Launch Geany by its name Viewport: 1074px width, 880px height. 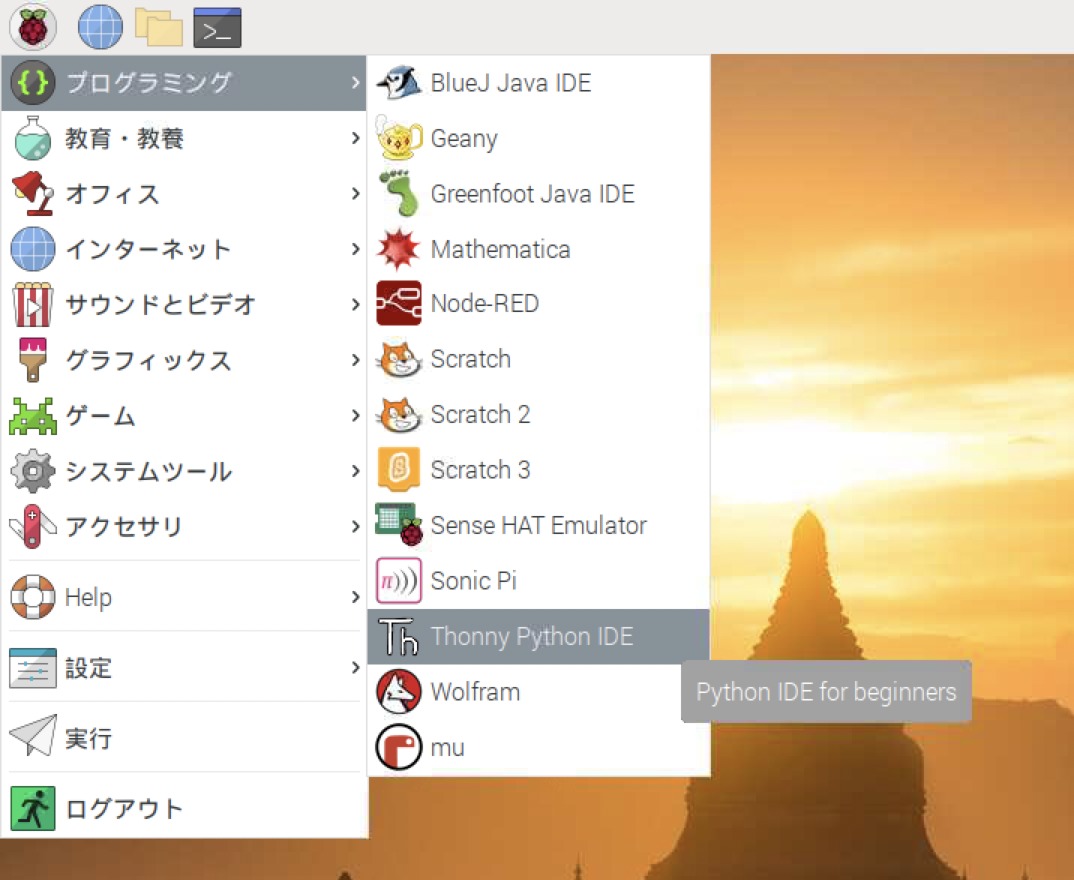click(464, 139)
